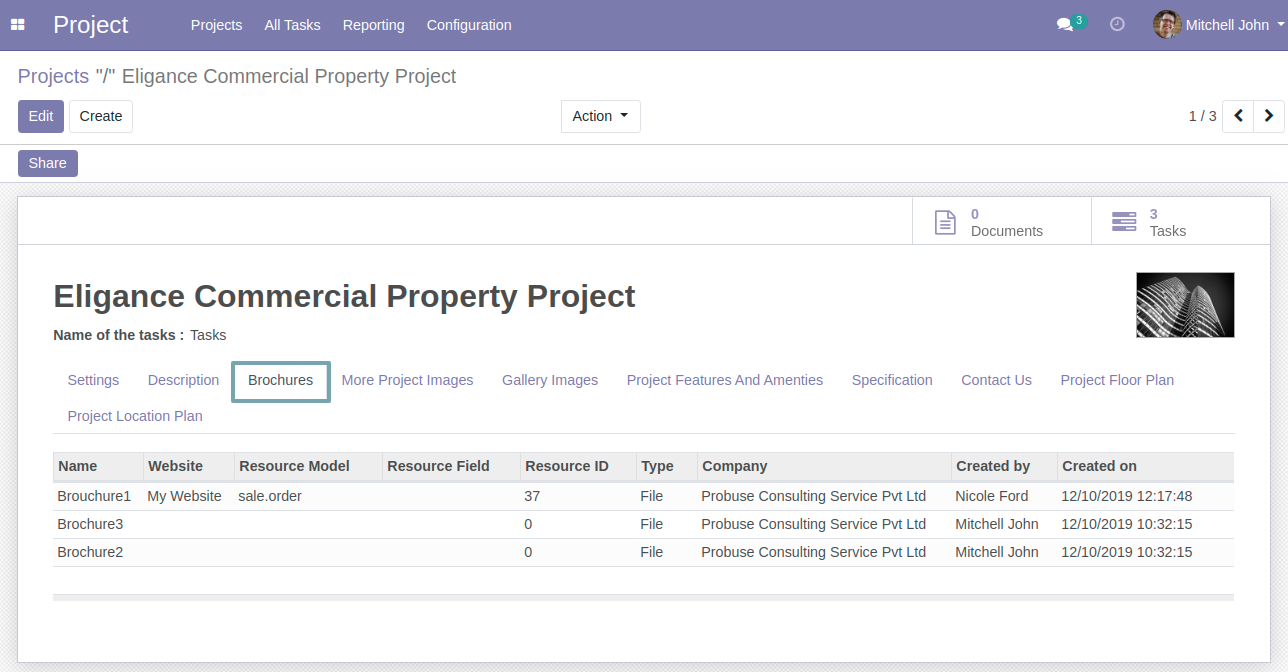
Task: Open the 3 Tasks stat button
Action: coord(1180,221)
